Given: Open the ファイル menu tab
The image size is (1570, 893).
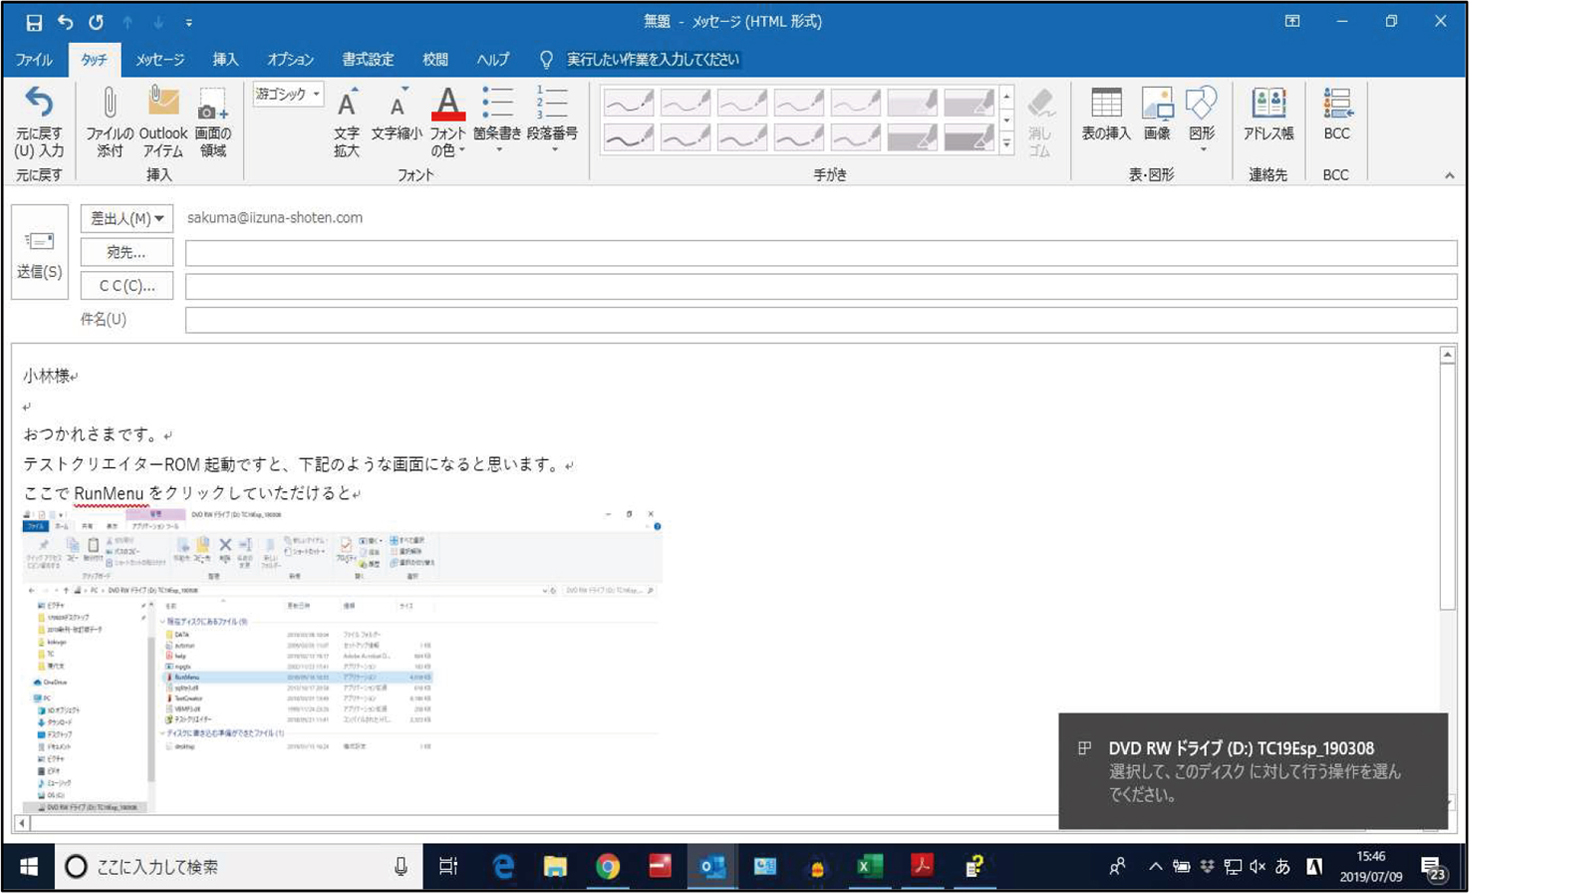Looking at the screenshot, I should coord(33,60).
